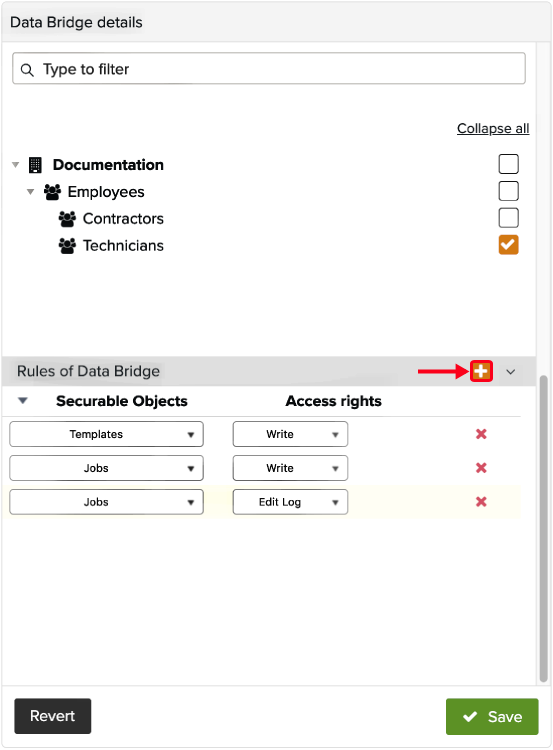Image resolution: width=553 pixels, height=750 pixels.
Task: Remove the Jobs Write rule via red X
Action: coord(481,468)
